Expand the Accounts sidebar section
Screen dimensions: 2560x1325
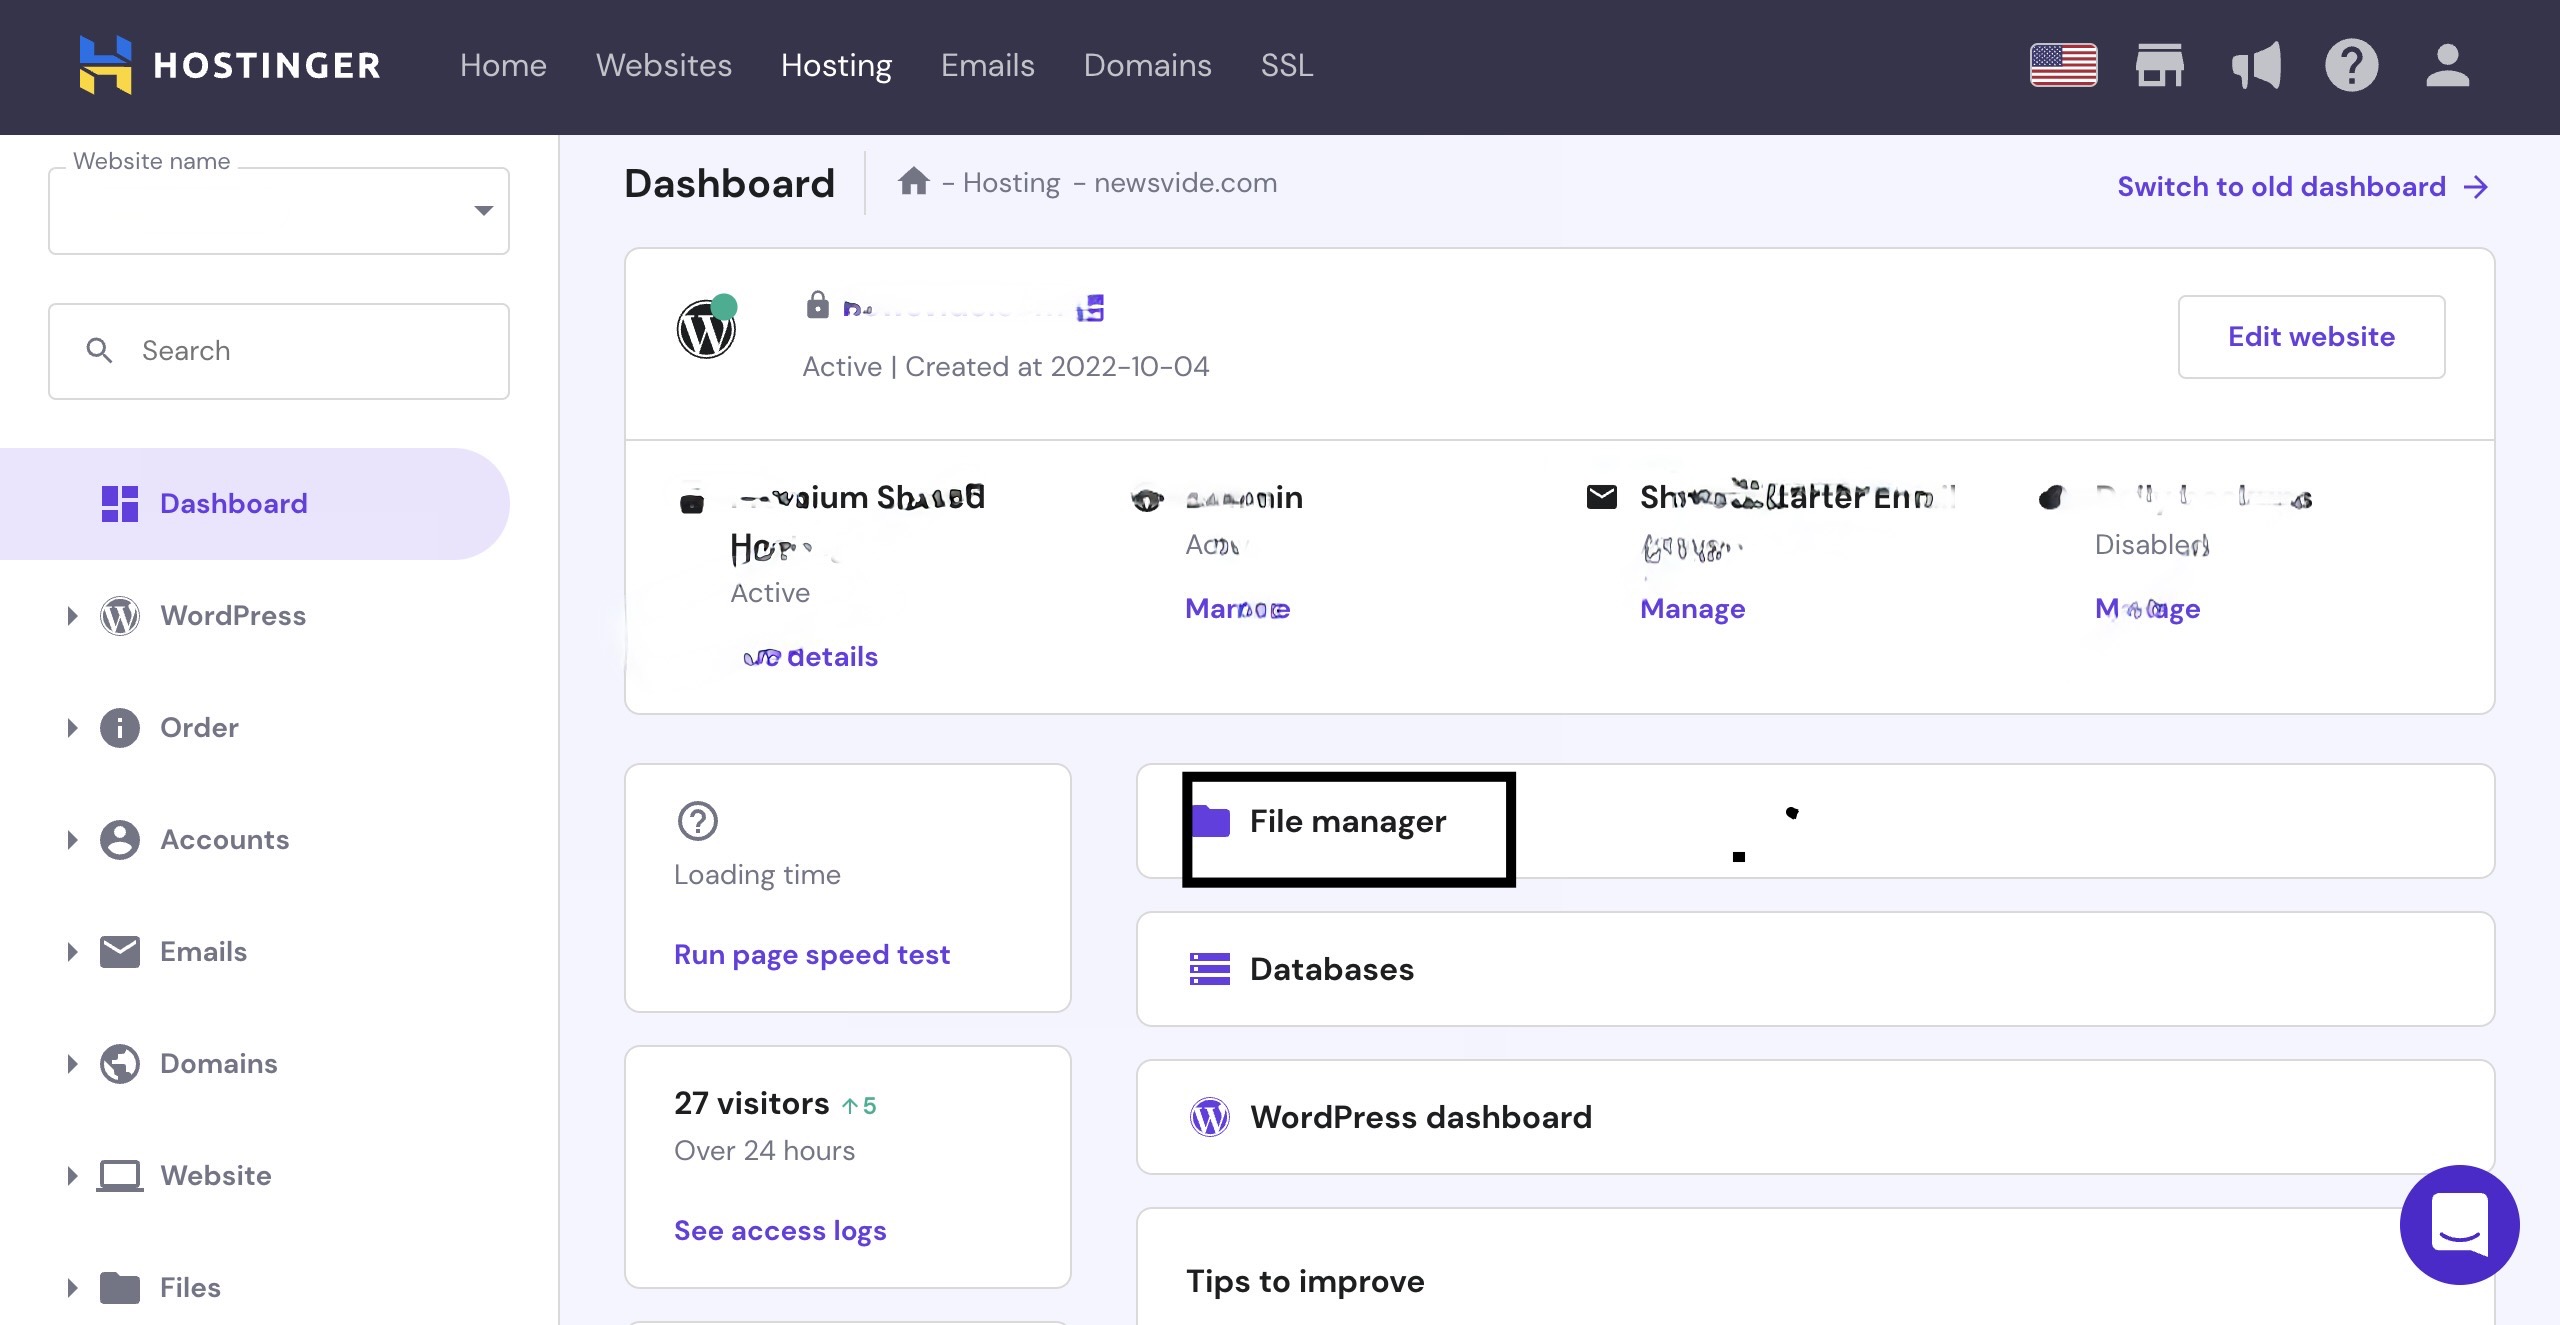click(x=72, y=840)
